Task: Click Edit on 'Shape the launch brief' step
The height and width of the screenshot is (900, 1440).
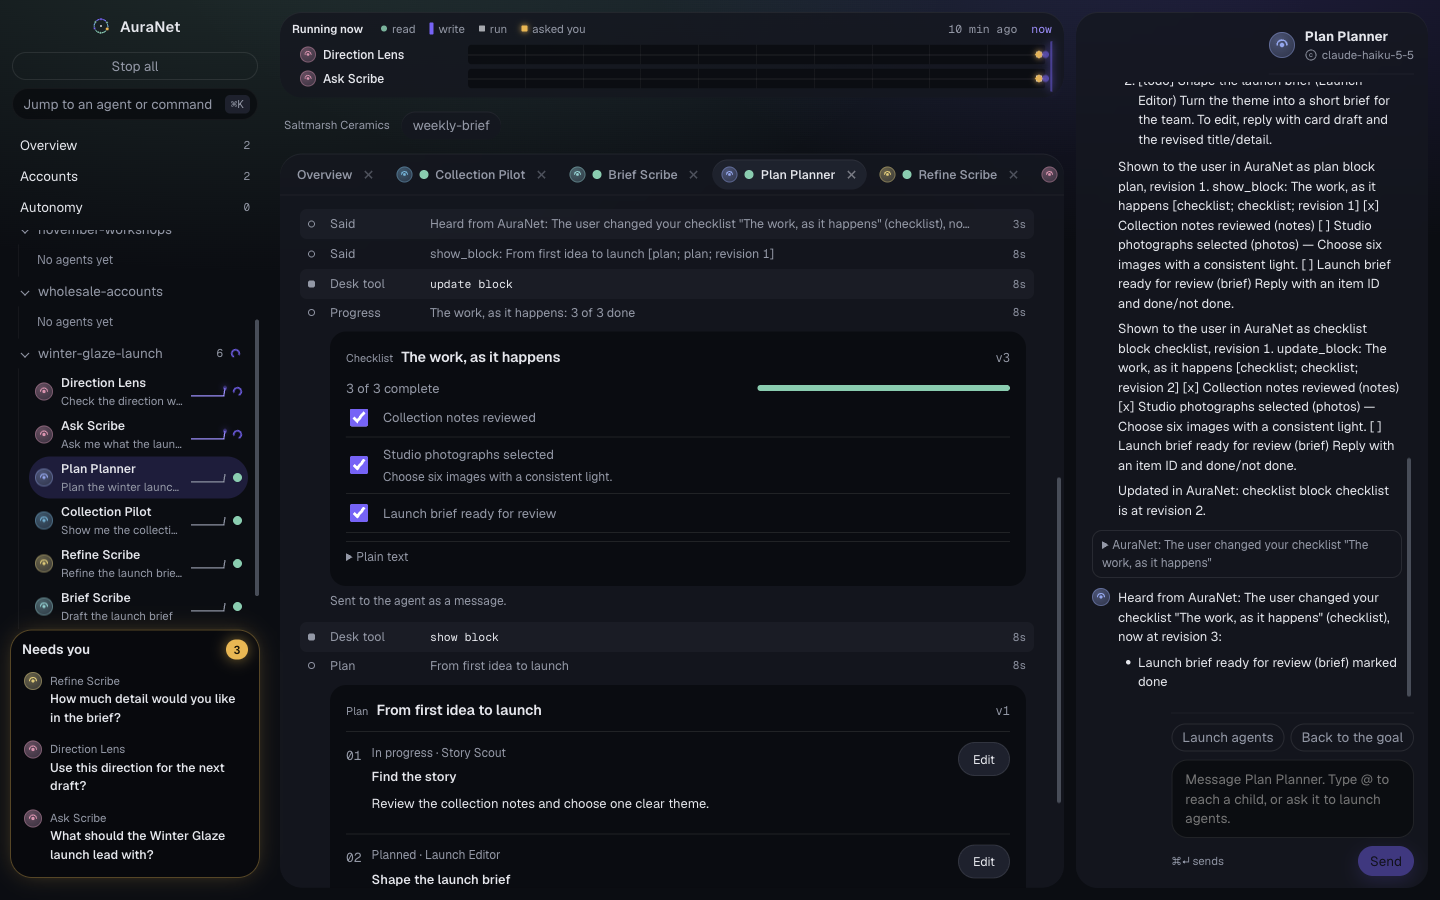Action: click(984, 862)
